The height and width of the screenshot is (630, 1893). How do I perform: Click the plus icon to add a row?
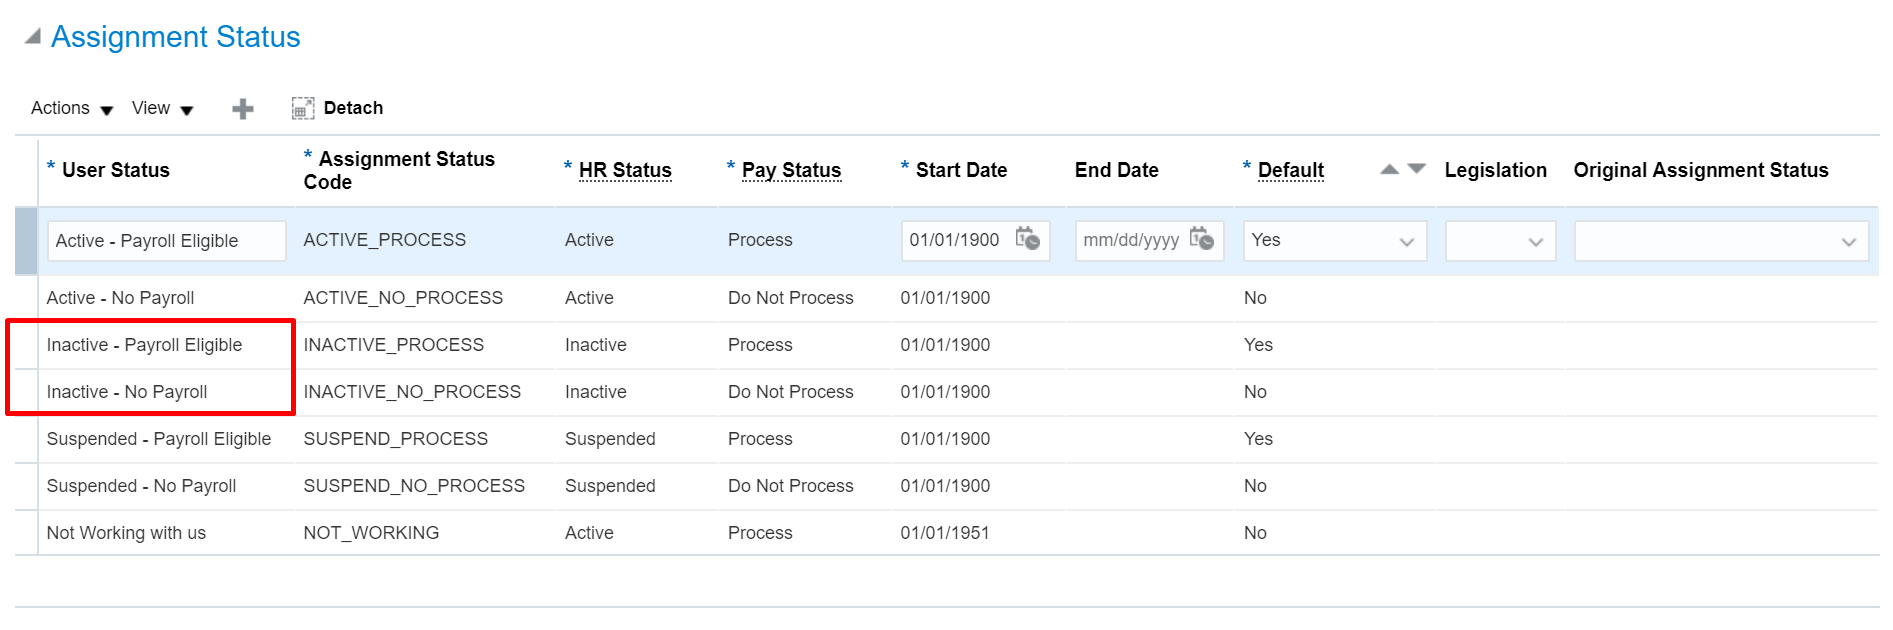pos(243,109)
